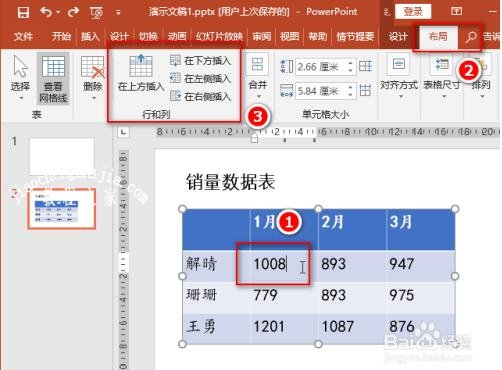Switch to the 动画 tab
Image resolution: width=502 pixels, height=370 pixels.
[x=177, y=36]
